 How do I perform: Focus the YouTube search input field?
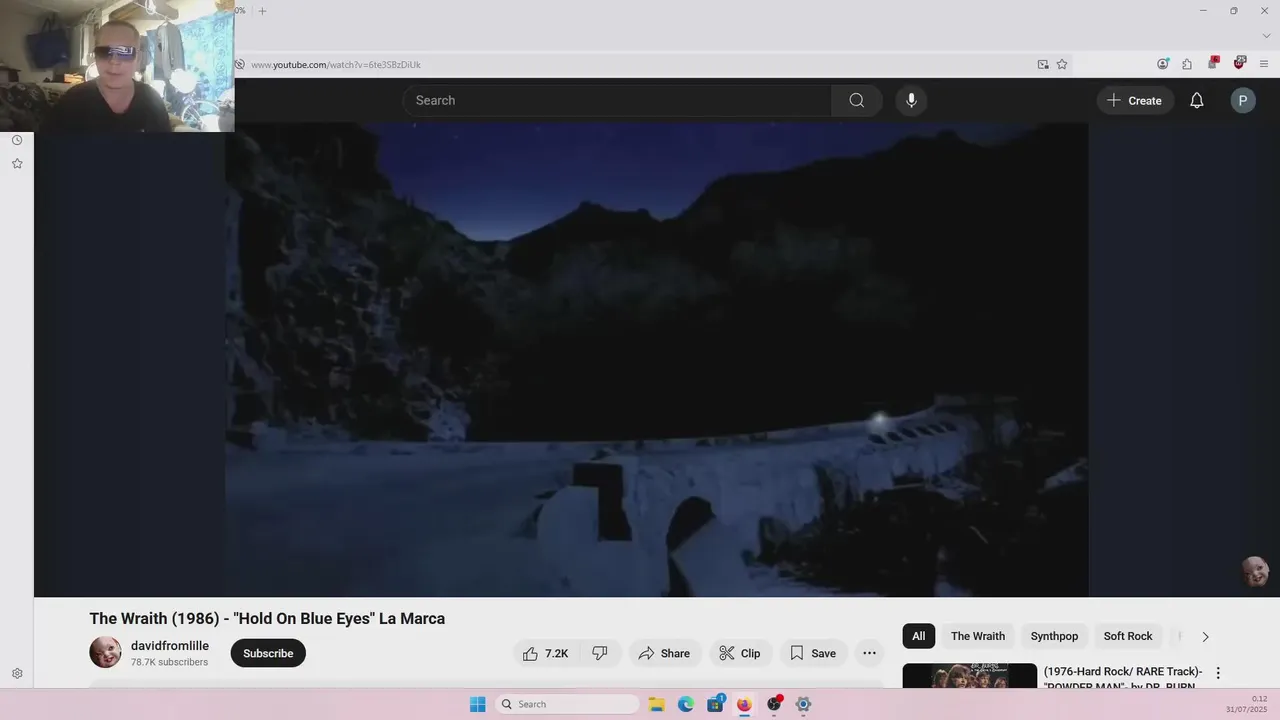(x=618, y=100)
